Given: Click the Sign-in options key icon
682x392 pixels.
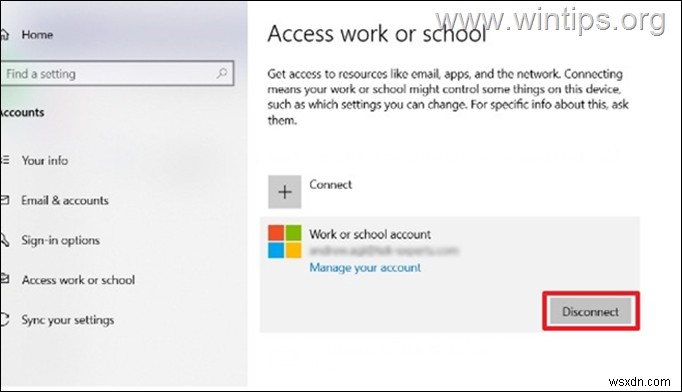Looking at the screenshot, I should (4, 240).
